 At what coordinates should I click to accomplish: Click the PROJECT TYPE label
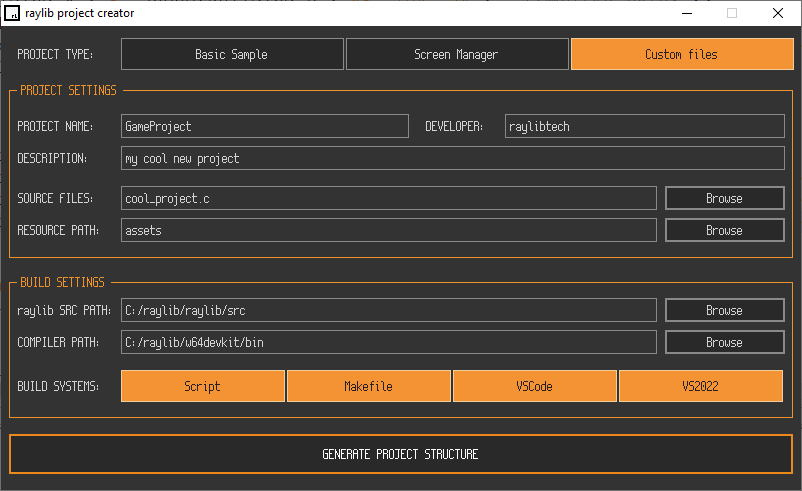coord(55,54)
